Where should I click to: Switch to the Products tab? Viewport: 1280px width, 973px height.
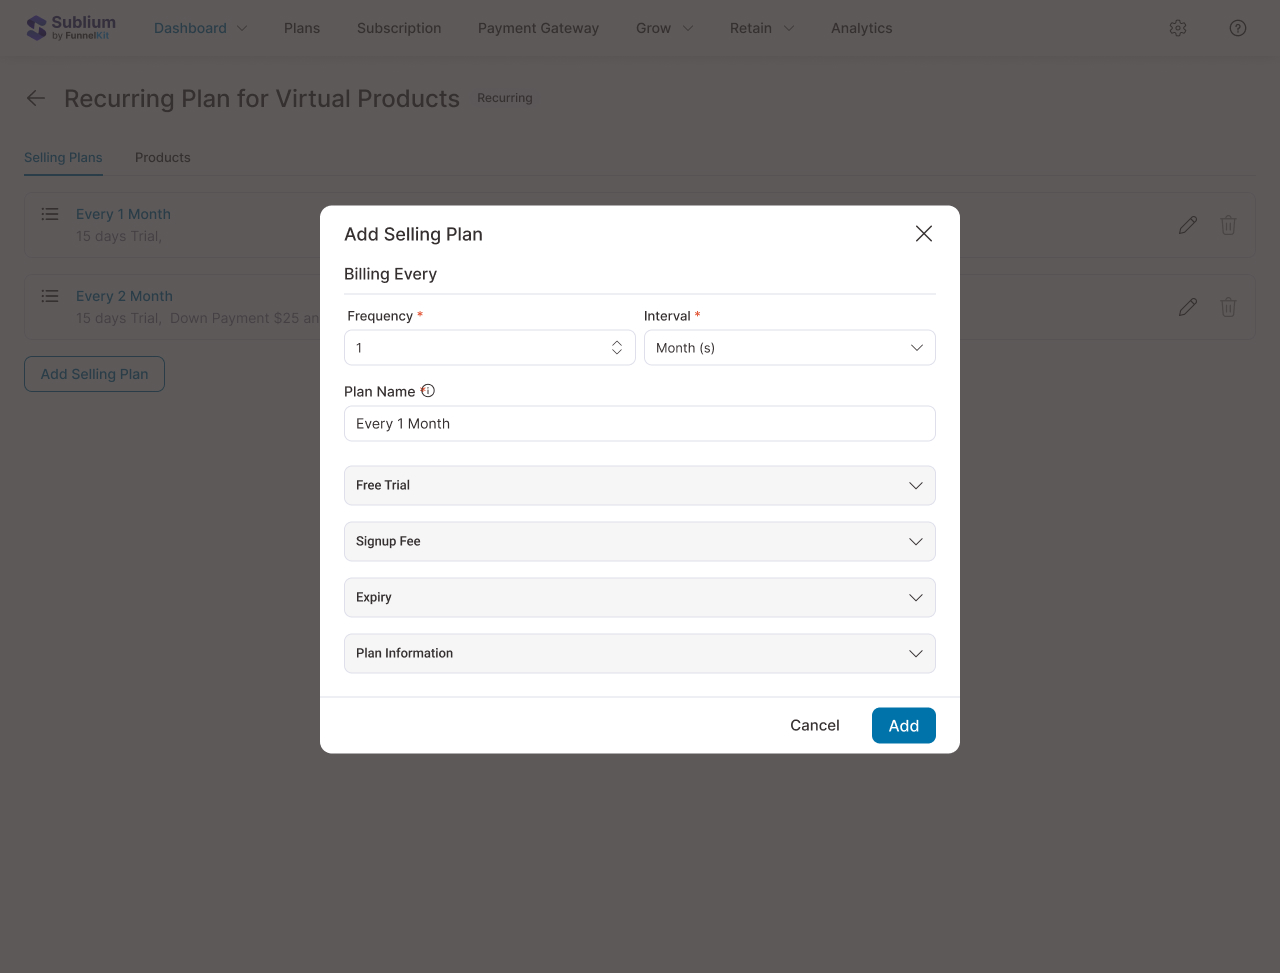(162, 157)
